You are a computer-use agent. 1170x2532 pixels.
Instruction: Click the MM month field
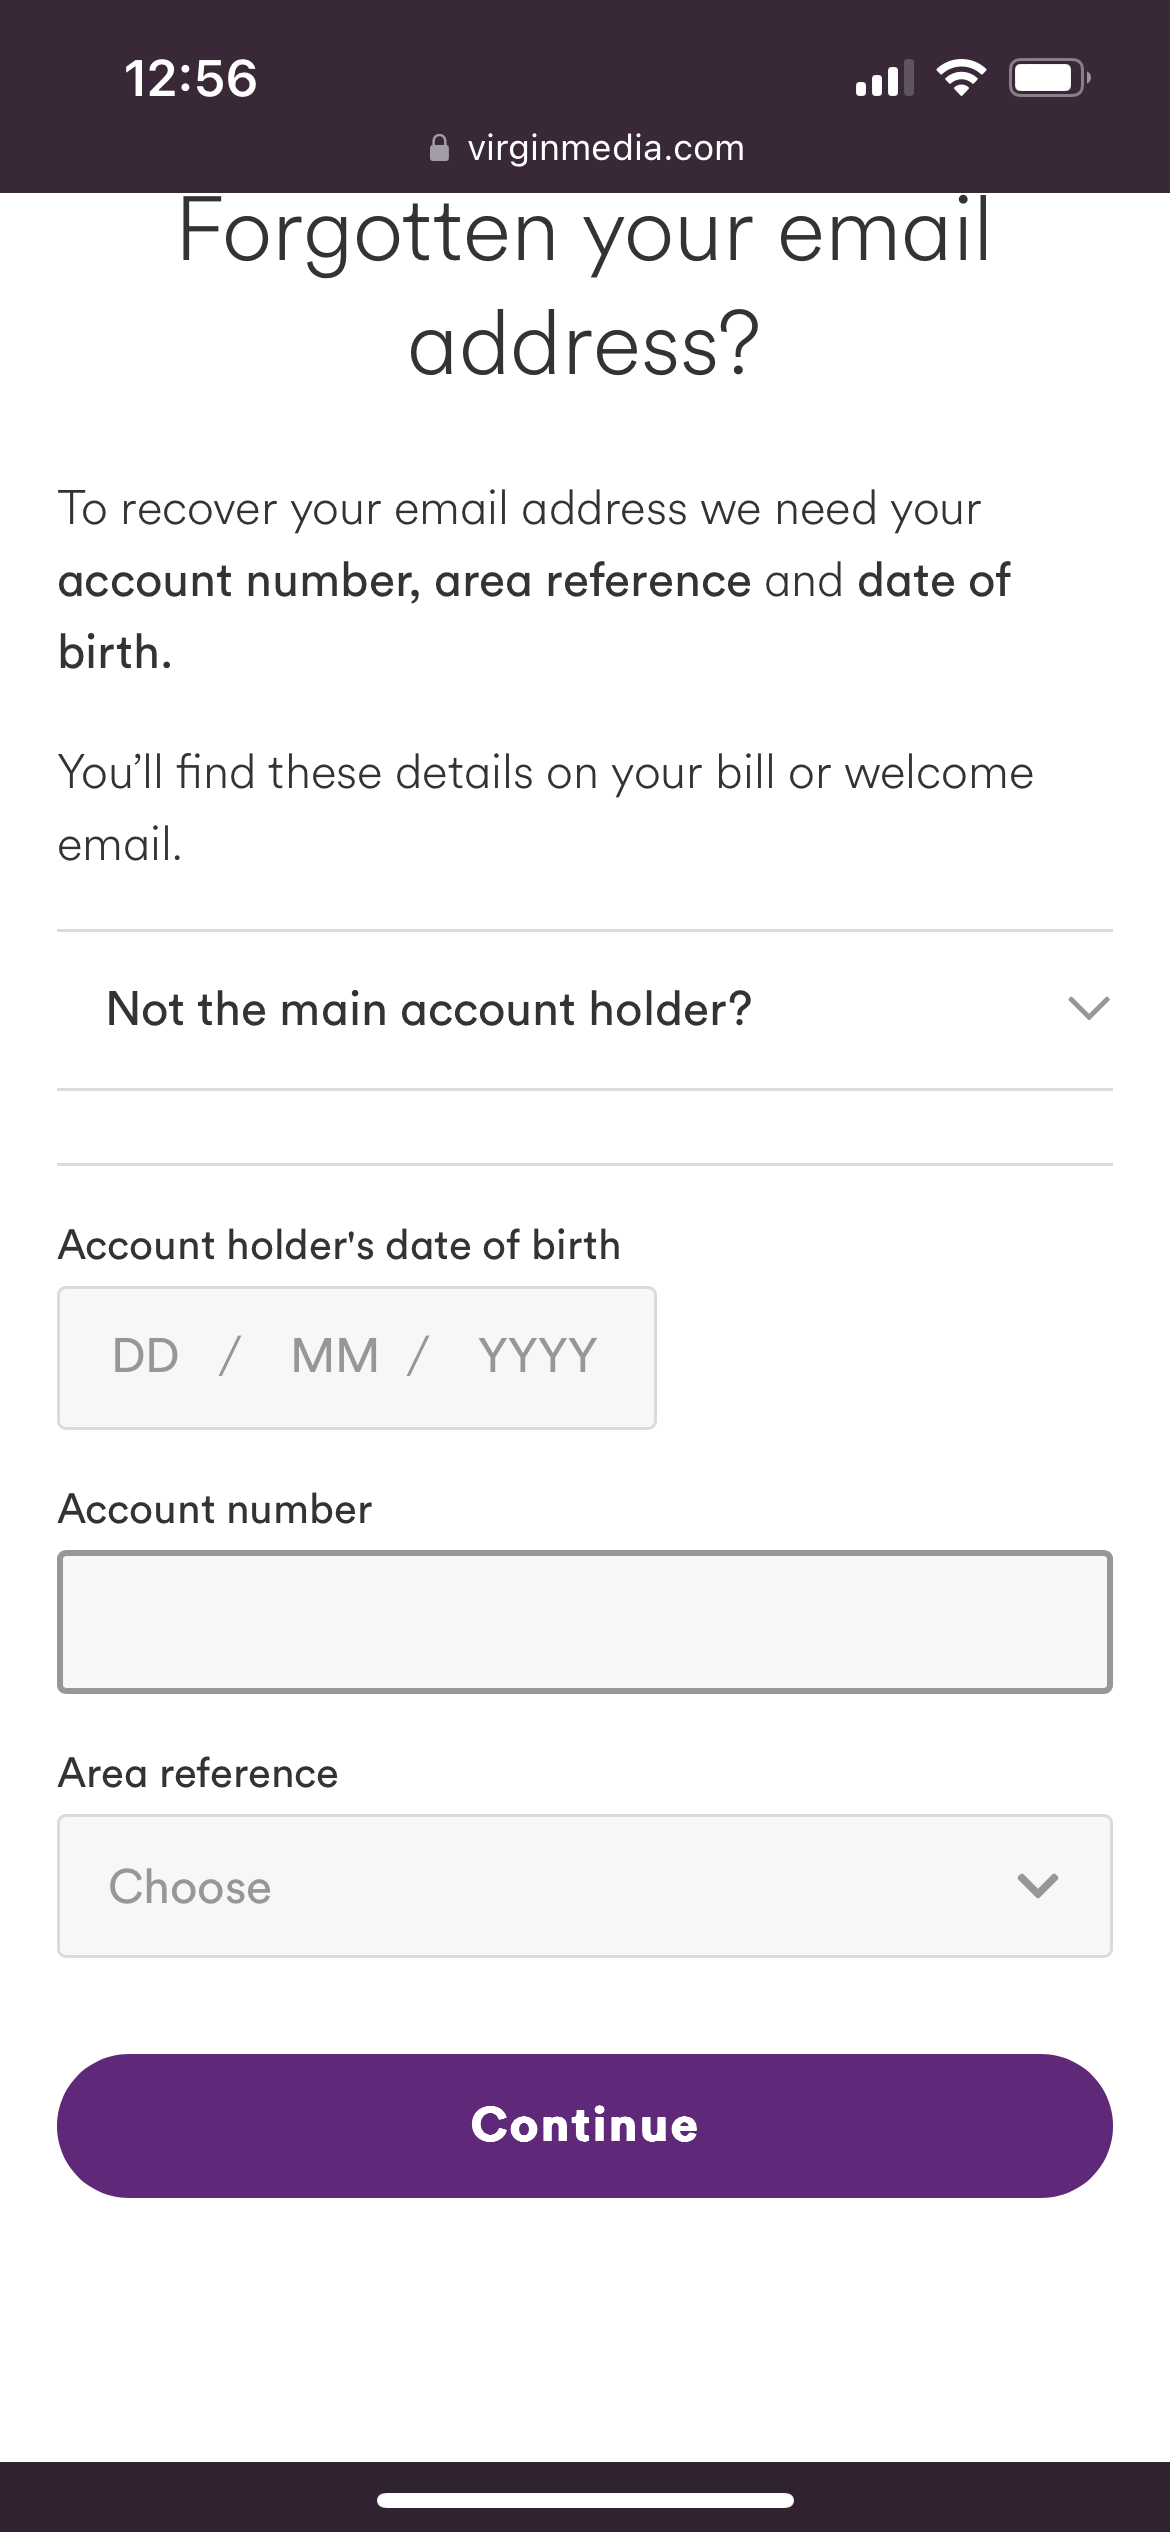click(x=335, y=1357)
